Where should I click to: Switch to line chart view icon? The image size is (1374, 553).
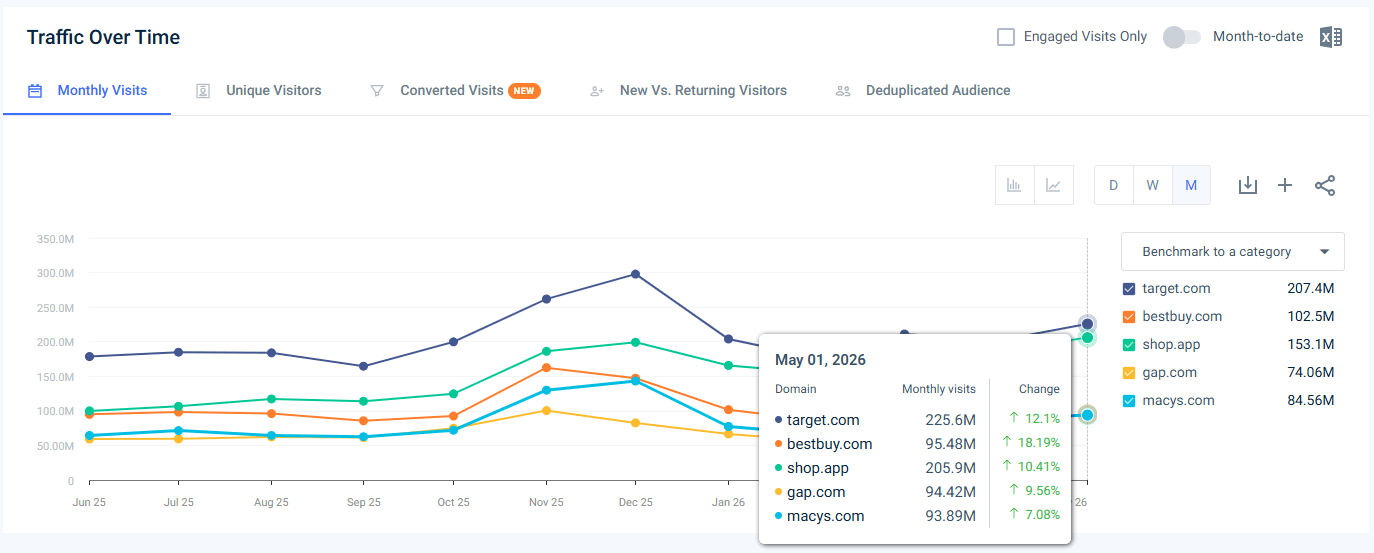point(1053,185)
